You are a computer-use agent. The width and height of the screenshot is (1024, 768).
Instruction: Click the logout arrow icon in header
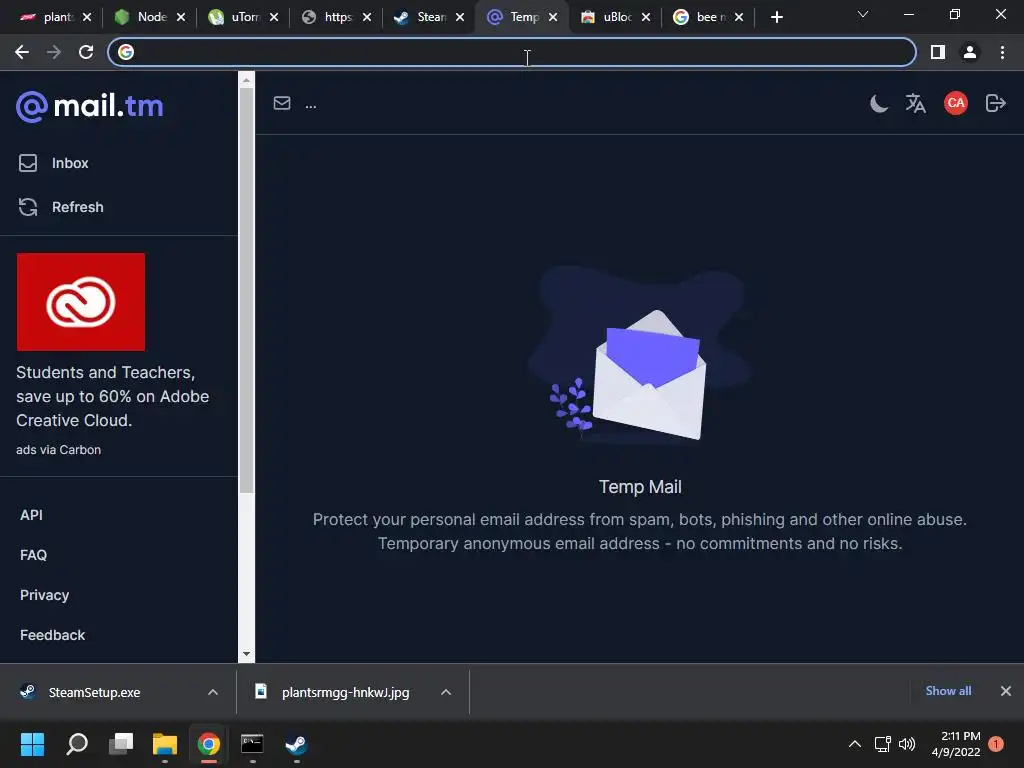click(x=995, y=103)
